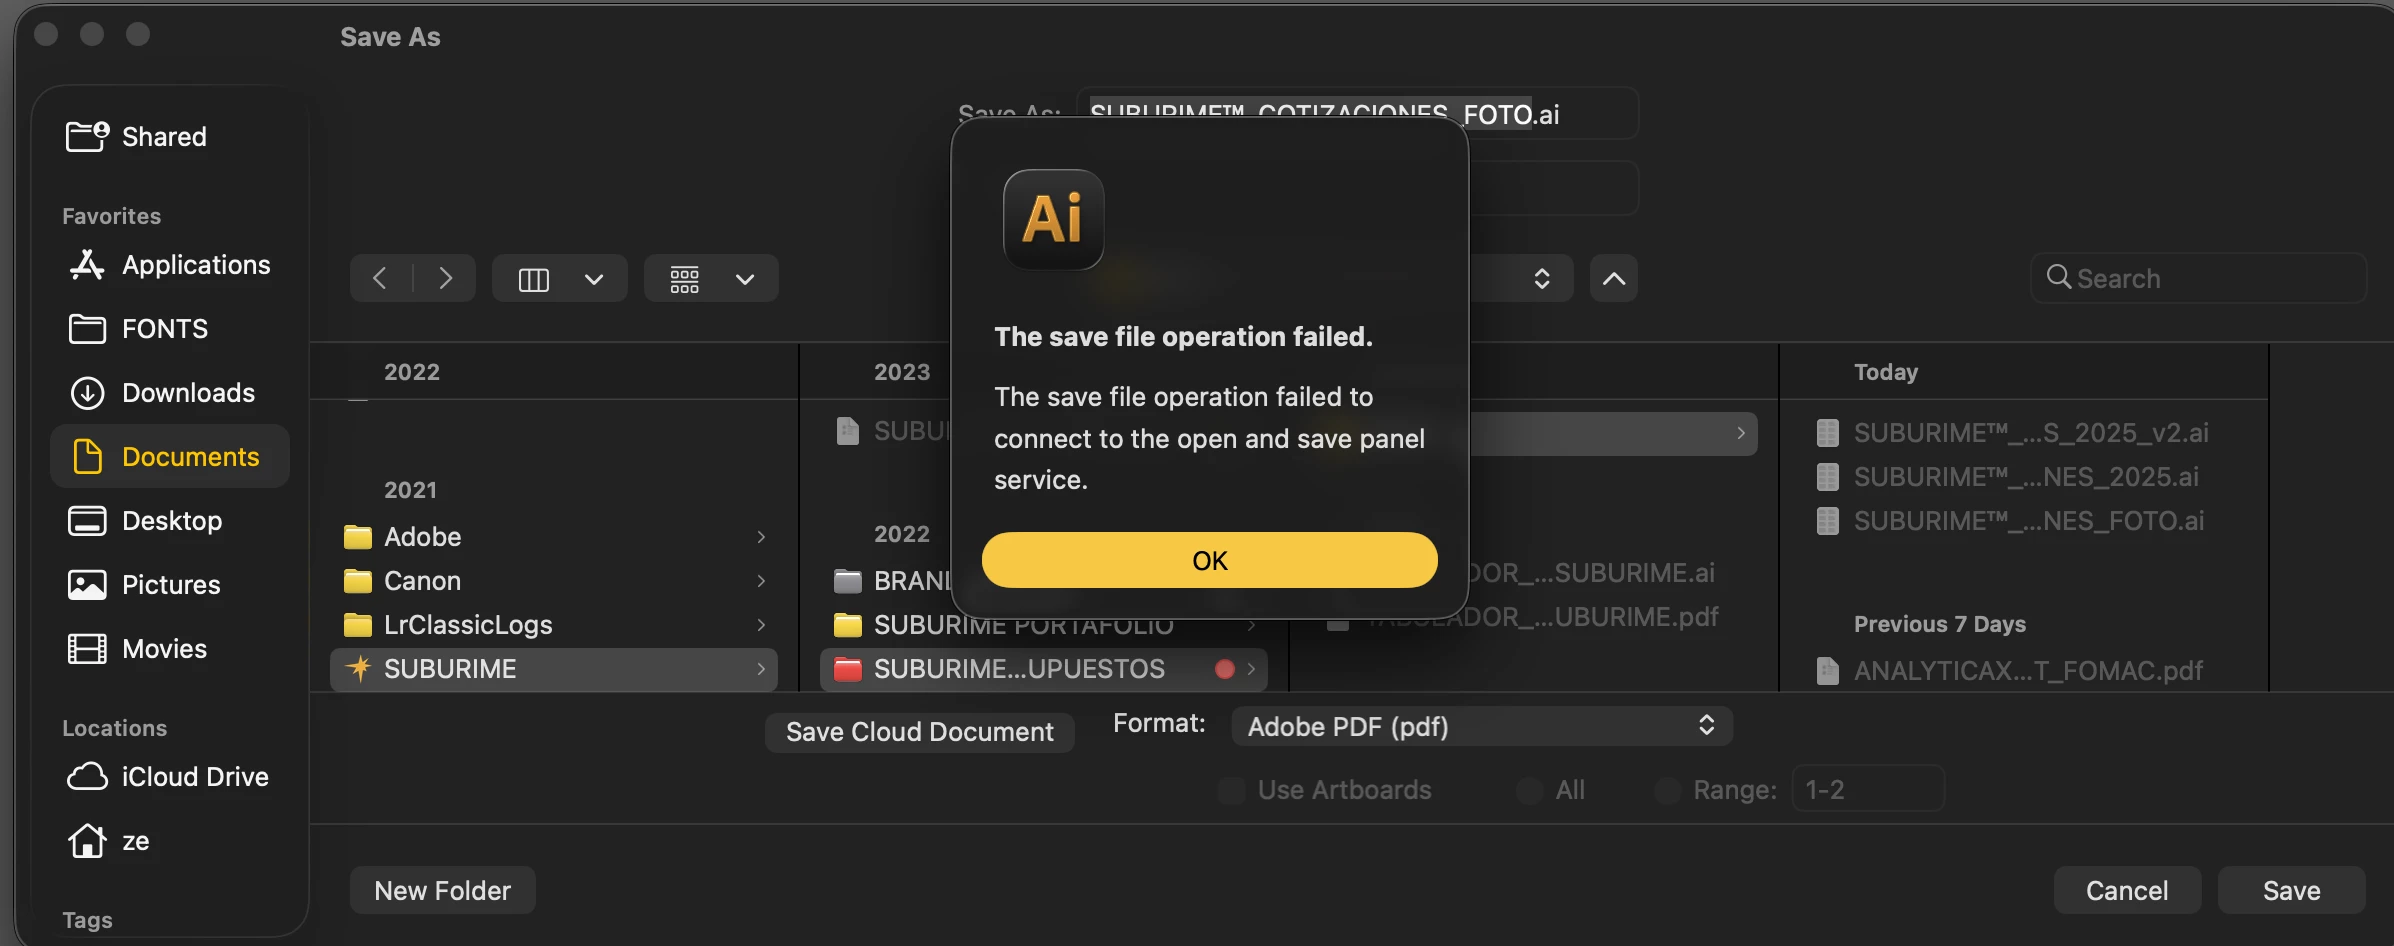2394x946 pixels.
Task: Click the Cancel button
Action: 2127,890
